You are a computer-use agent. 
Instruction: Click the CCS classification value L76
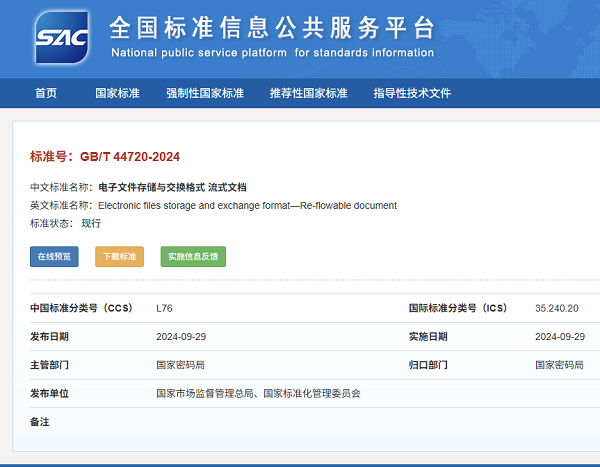[164, 308]
